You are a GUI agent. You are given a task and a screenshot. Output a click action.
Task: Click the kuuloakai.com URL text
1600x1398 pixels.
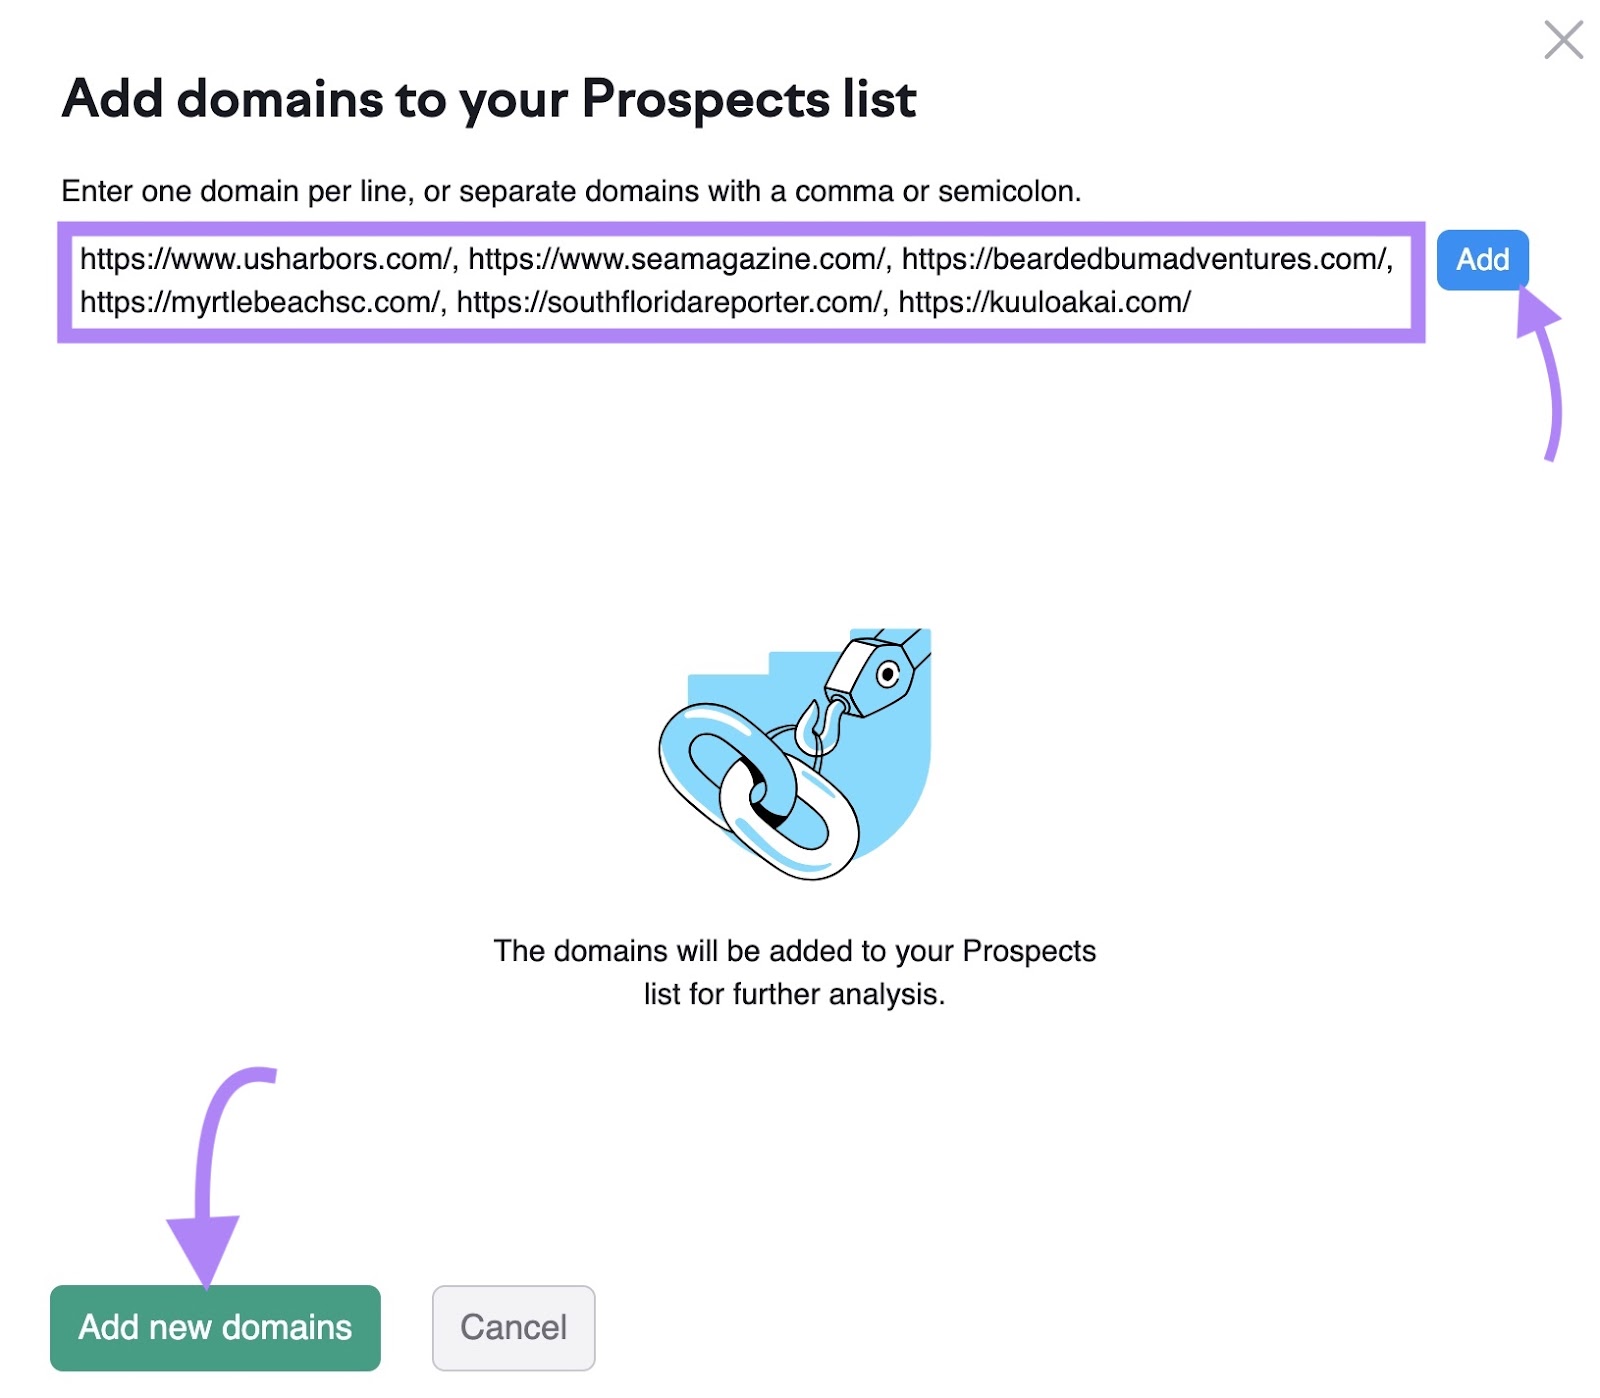[x=1044, y=299]
